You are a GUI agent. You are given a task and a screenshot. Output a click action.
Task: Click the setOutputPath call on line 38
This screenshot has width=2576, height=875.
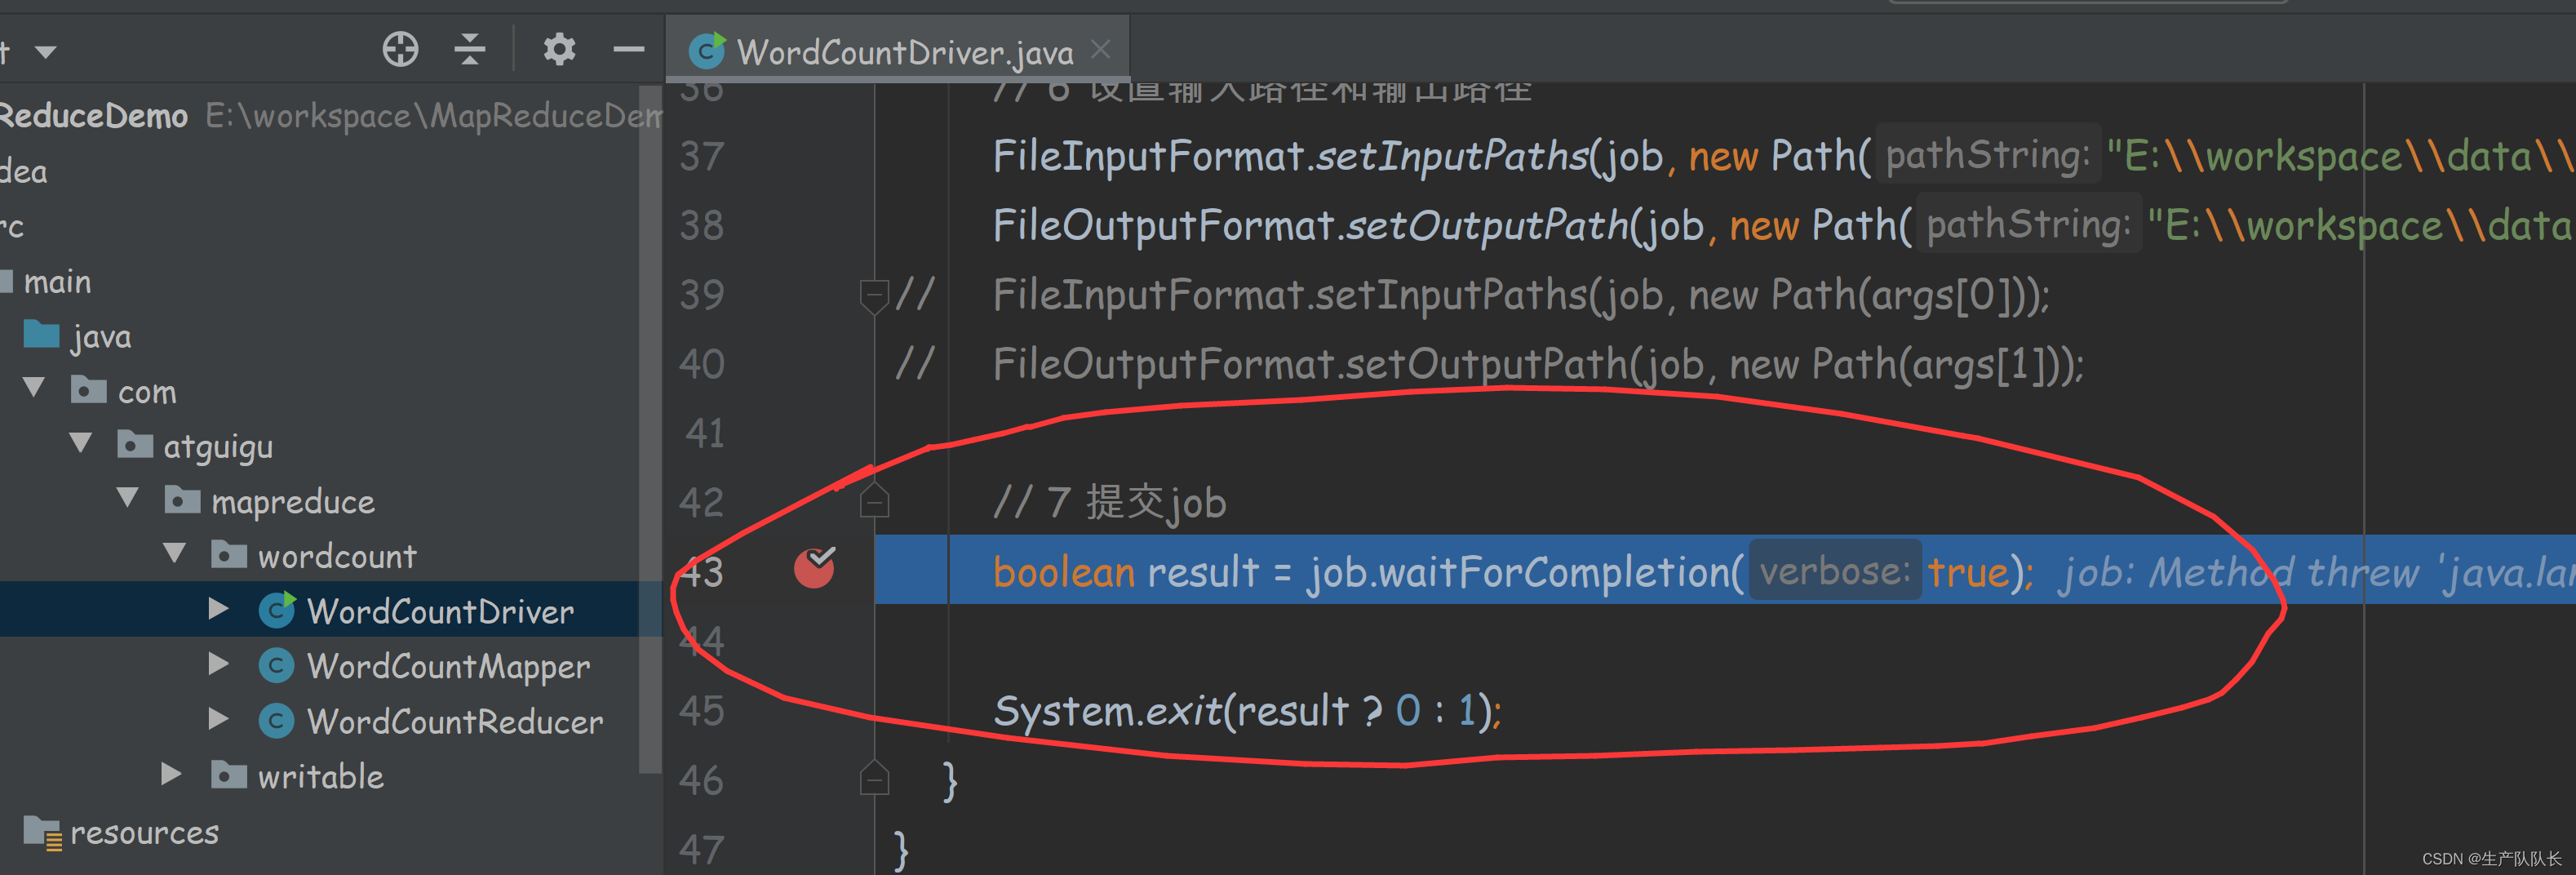tap(1487, 226)
